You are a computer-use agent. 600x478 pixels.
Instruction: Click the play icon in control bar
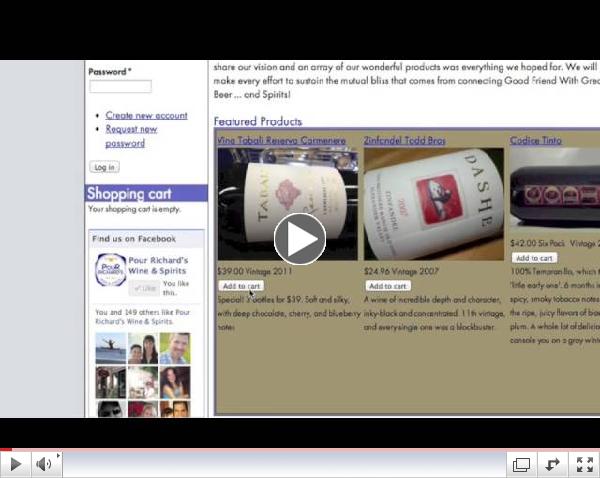pos(16,464)
